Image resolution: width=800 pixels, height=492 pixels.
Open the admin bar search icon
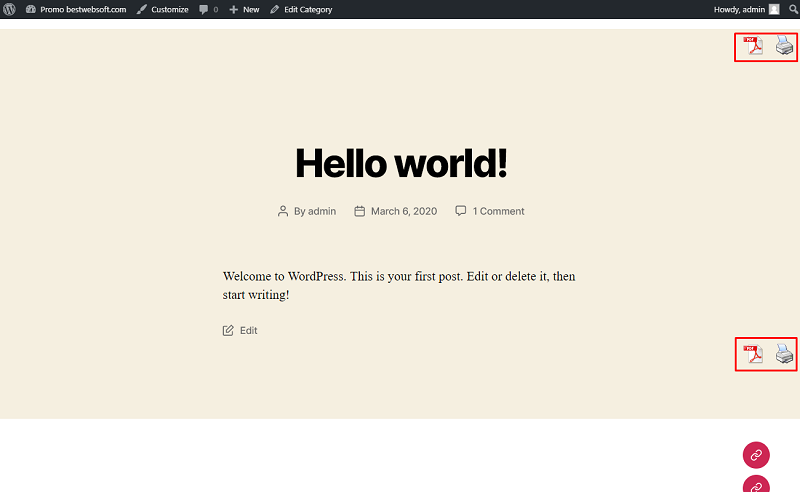click(793, 9)
